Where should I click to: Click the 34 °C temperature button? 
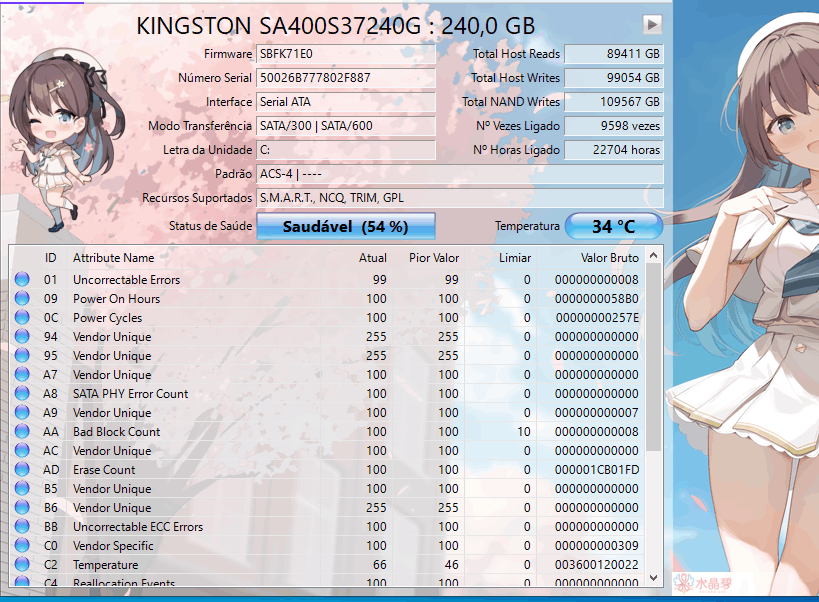pyautogui.click(x=614, y=226)
